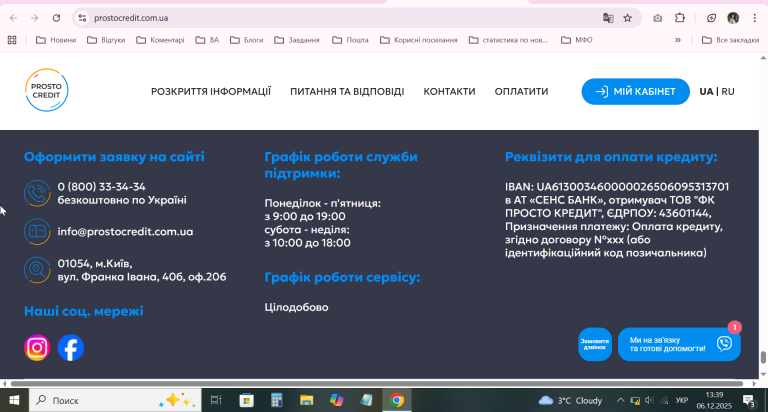Click 'Мій кабінет' button
Screen dimensions: 768x412
point(635,92)
